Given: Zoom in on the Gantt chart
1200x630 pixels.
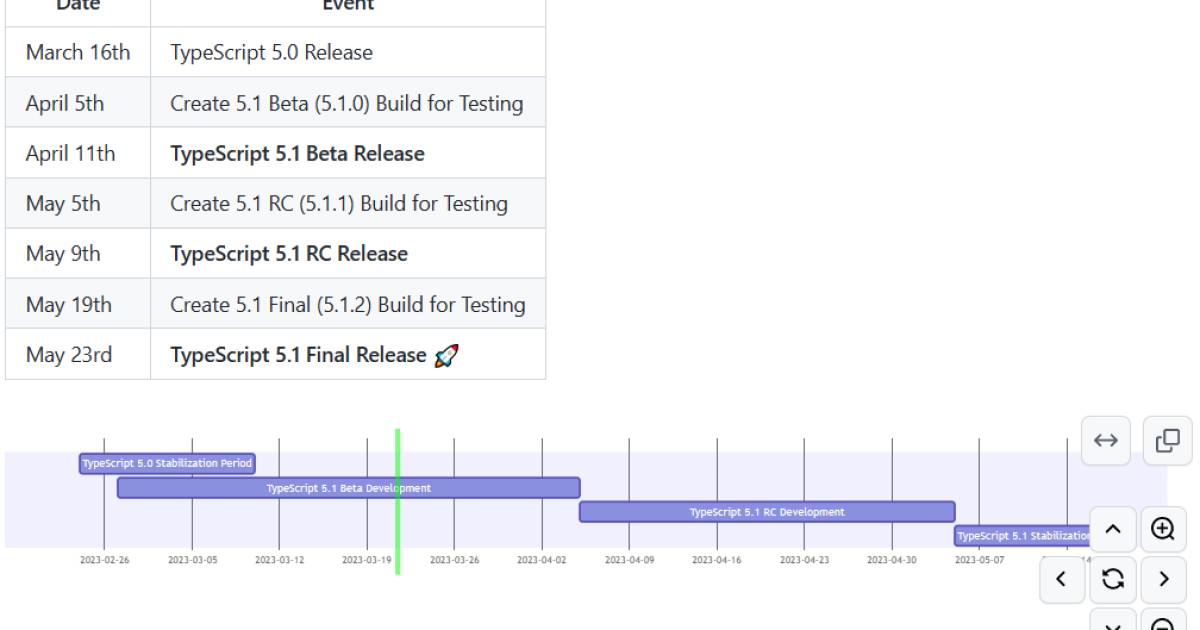Looking at the screenshot, I should click(x=1163, y=529).
